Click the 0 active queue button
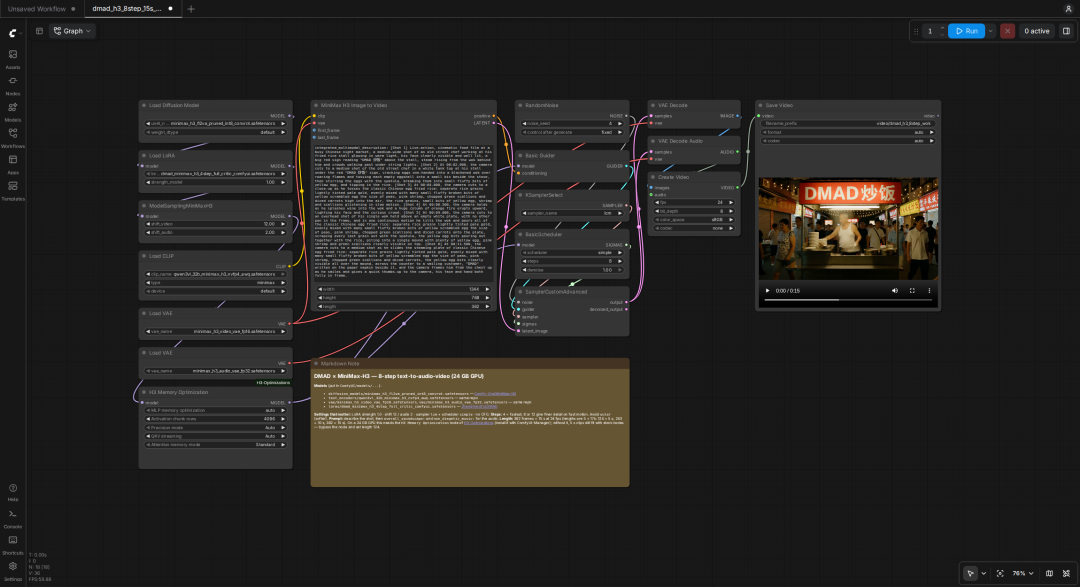Image resolution: width=1080 pixels, height=587 pixels. 1037,31
